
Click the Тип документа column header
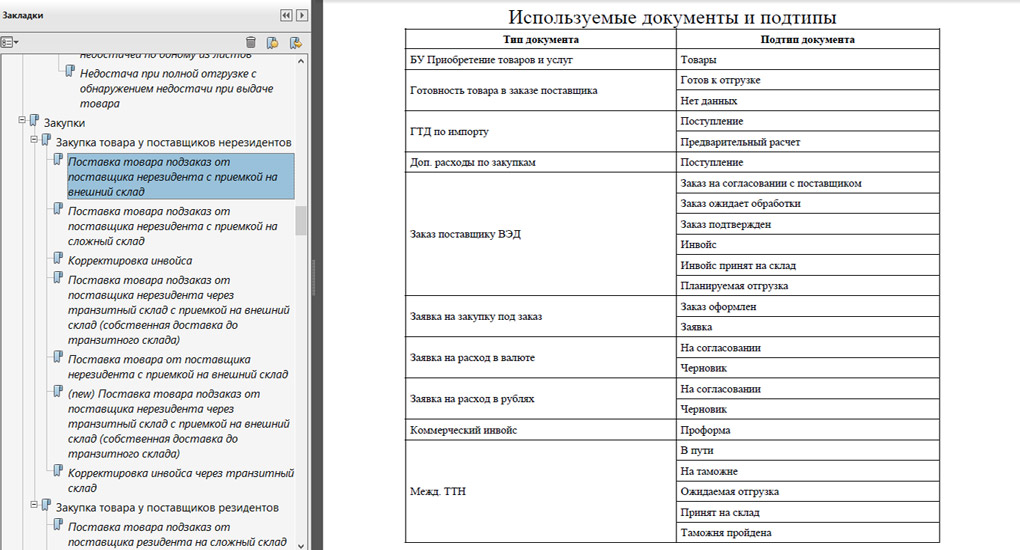(x=541, y=39)
